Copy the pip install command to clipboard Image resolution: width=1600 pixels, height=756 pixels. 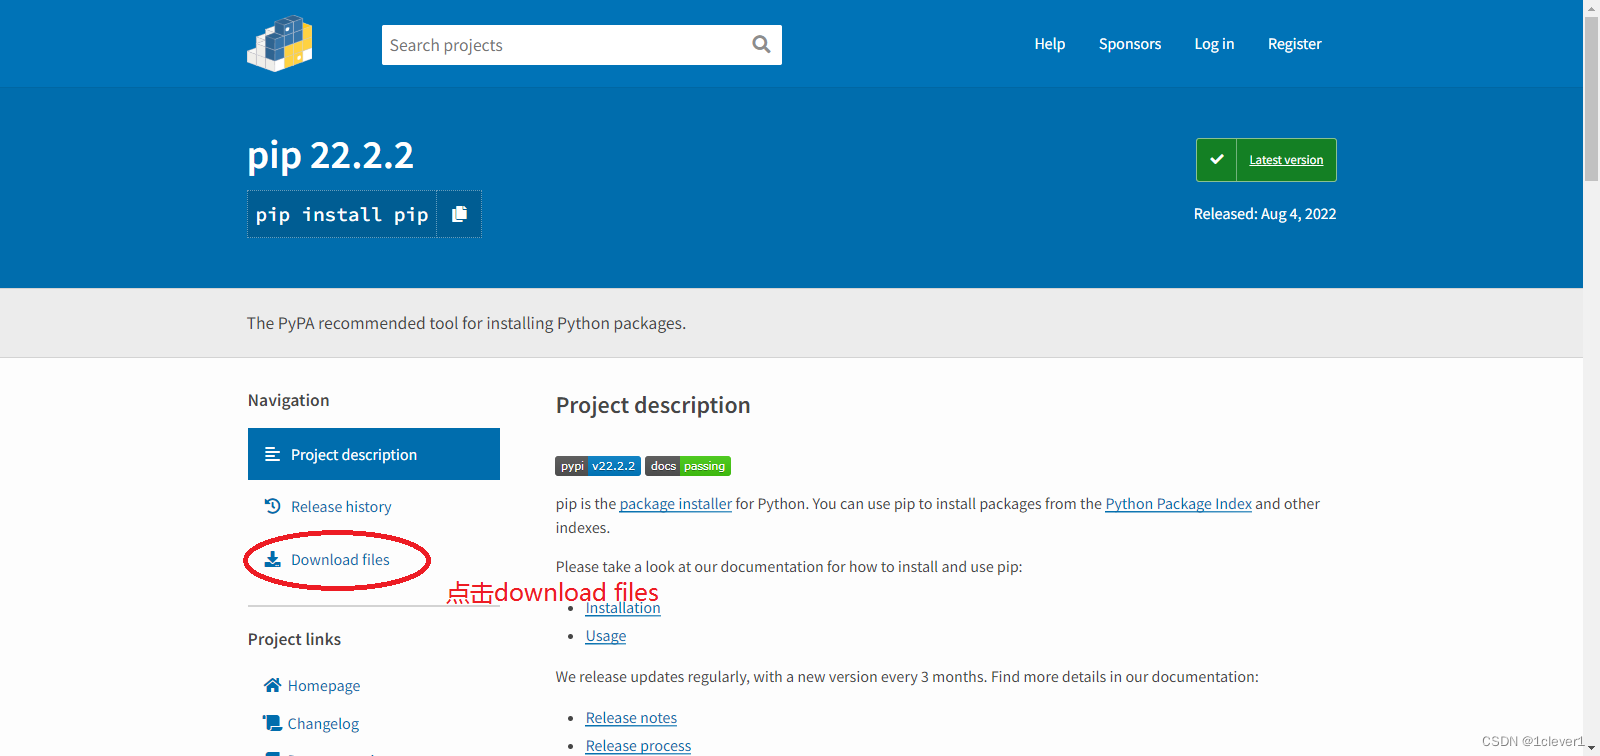pyautogui.click(x=459, y=214)
